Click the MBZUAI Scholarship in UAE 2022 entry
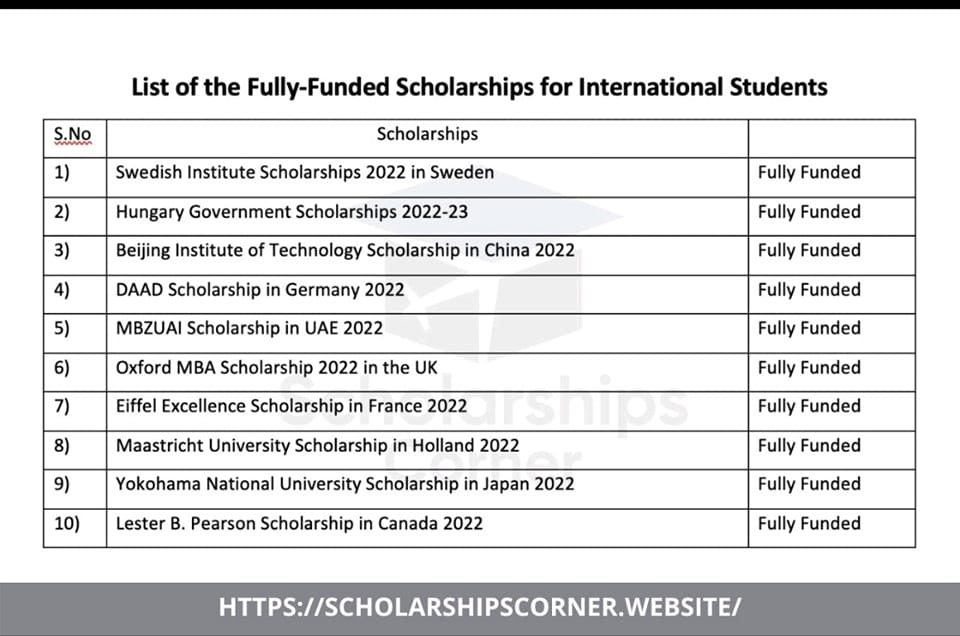 [249, 328]
